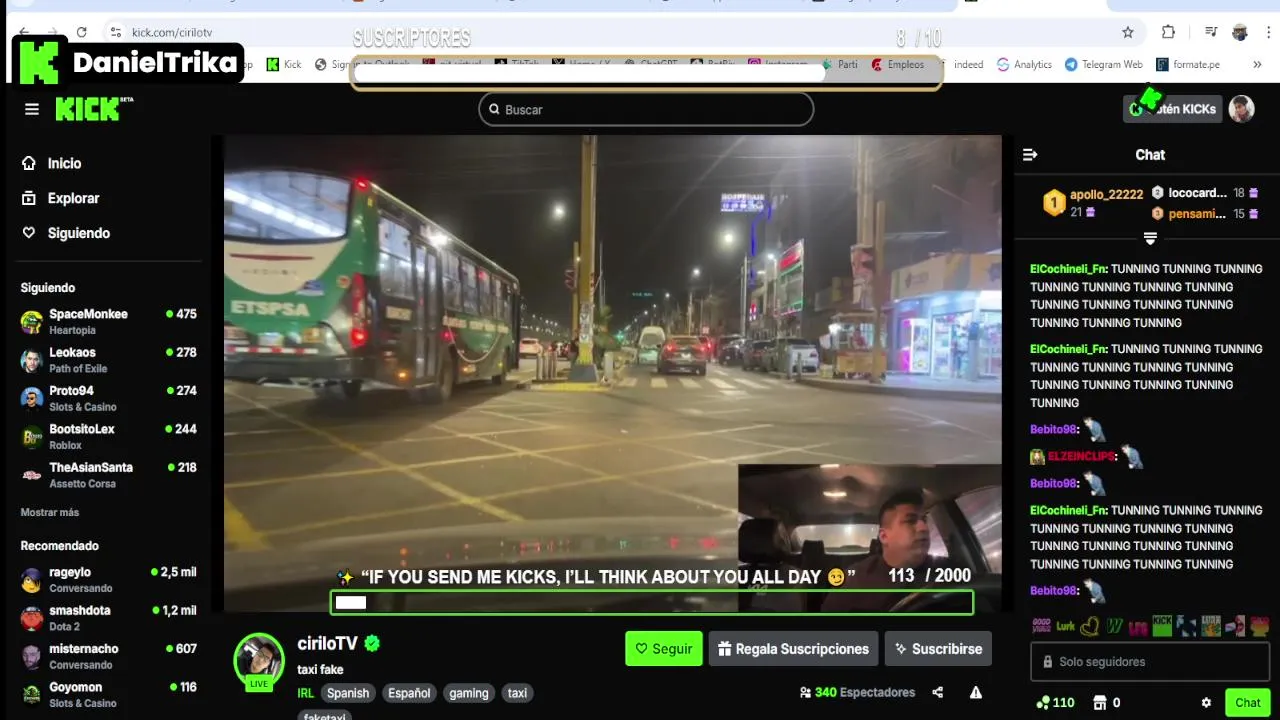The height and width of the screenshot is (720, 1280).
Task: Click the gaming tag
Action: pyautogui.click(x=469, y=693)
